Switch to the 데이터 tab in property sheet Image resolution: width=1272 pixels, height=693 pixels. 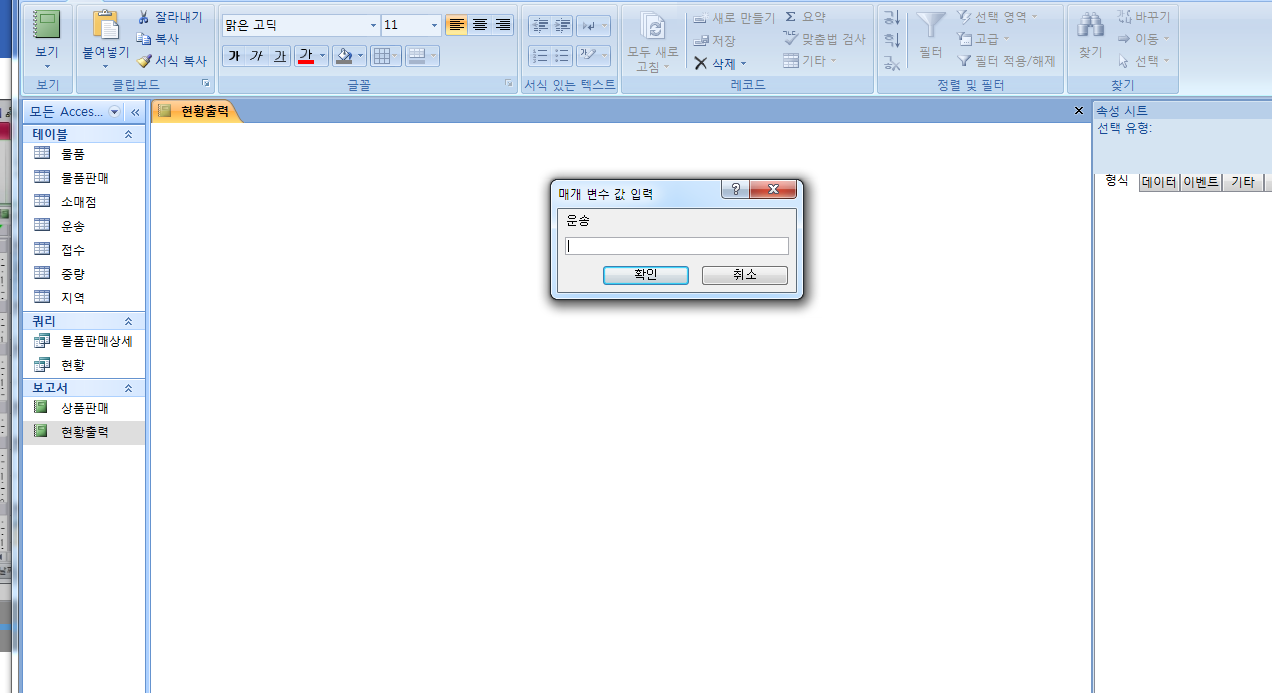point(1159,182)
